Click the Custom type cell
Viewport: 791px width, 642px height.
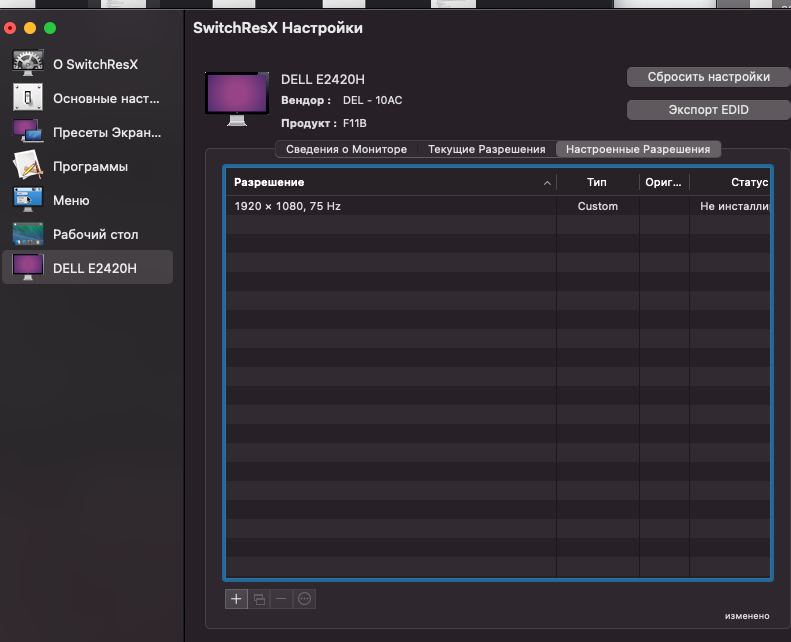(x=598, y=206)
